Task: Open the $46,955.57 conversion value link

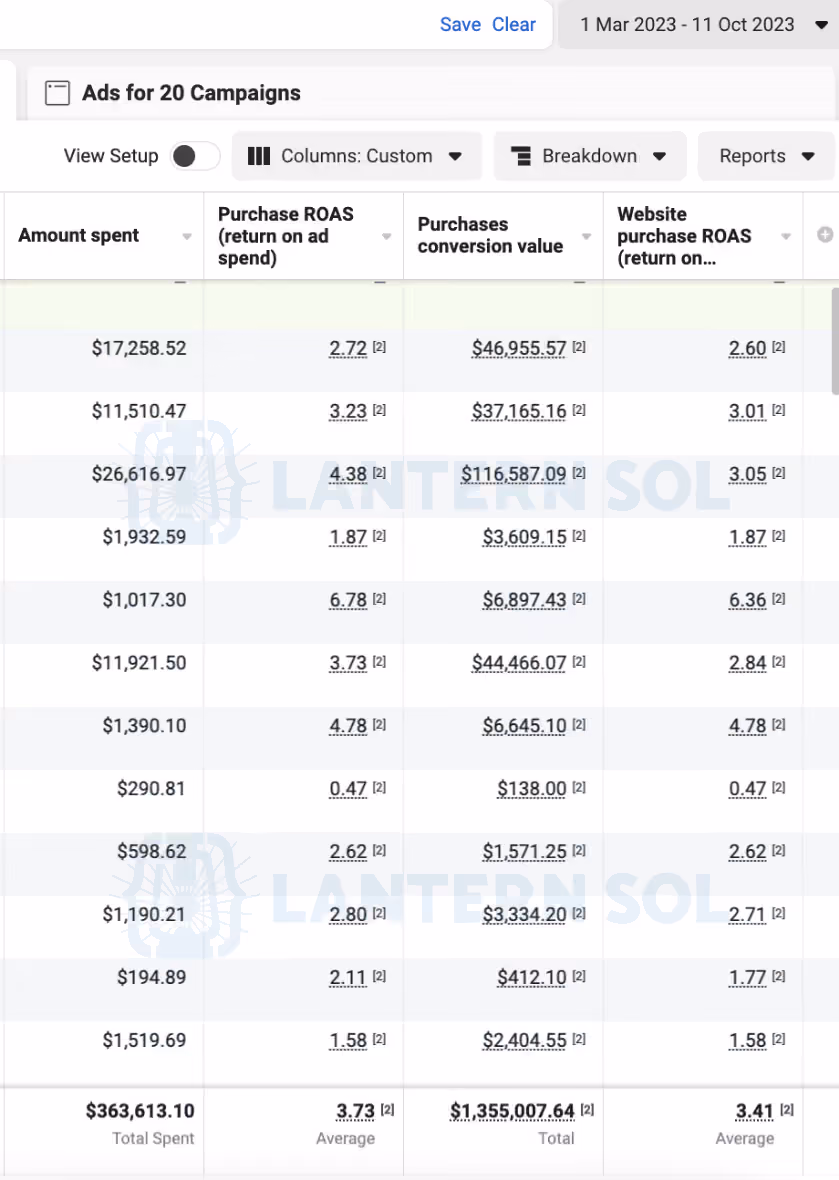Action: (519, 348)
